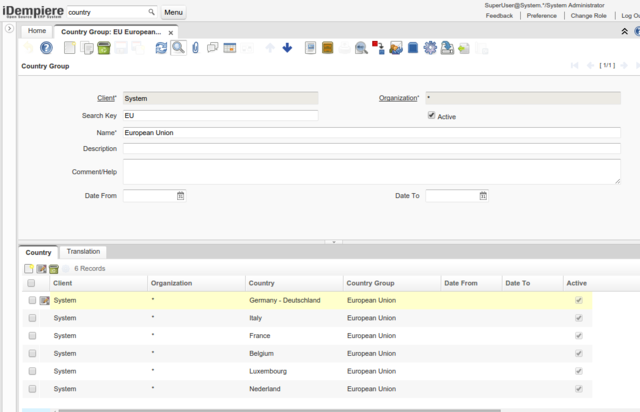Image resolution: width=640 pixels, height=412 pixels.
Task: Click the Preference link
Action: pos(541,16)
